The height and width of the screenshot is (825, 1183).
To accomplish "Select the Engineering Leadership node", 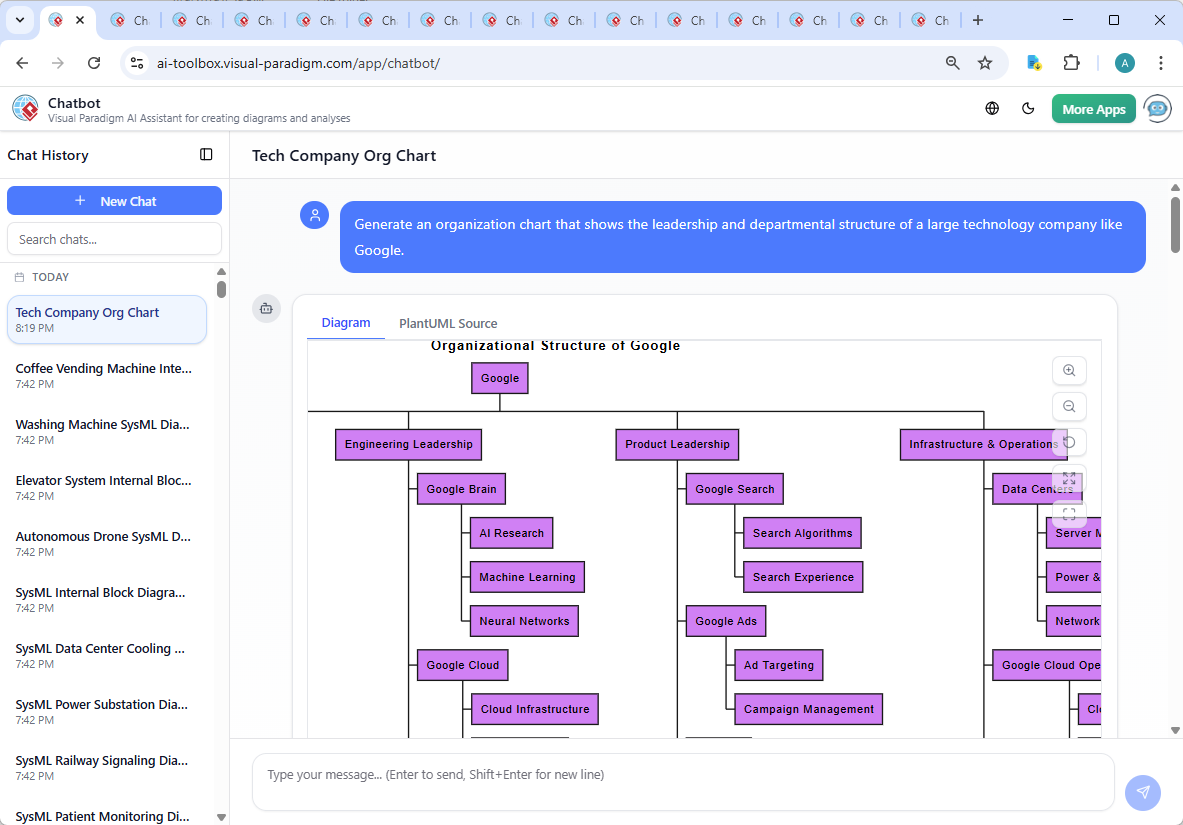I will [x=408, y=445].
